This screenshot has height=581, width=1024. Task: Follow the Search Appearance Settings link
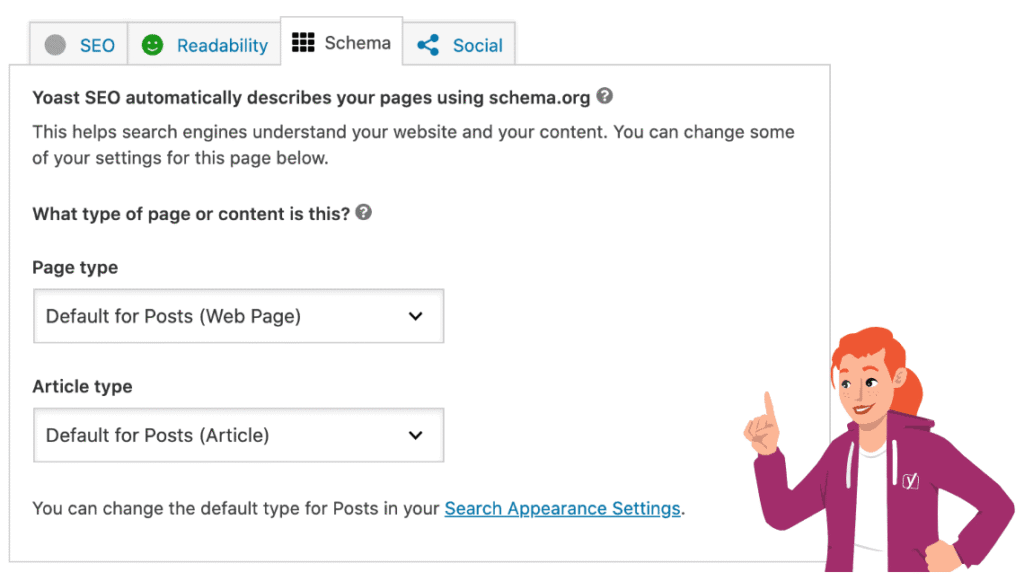tap(562, 508)
